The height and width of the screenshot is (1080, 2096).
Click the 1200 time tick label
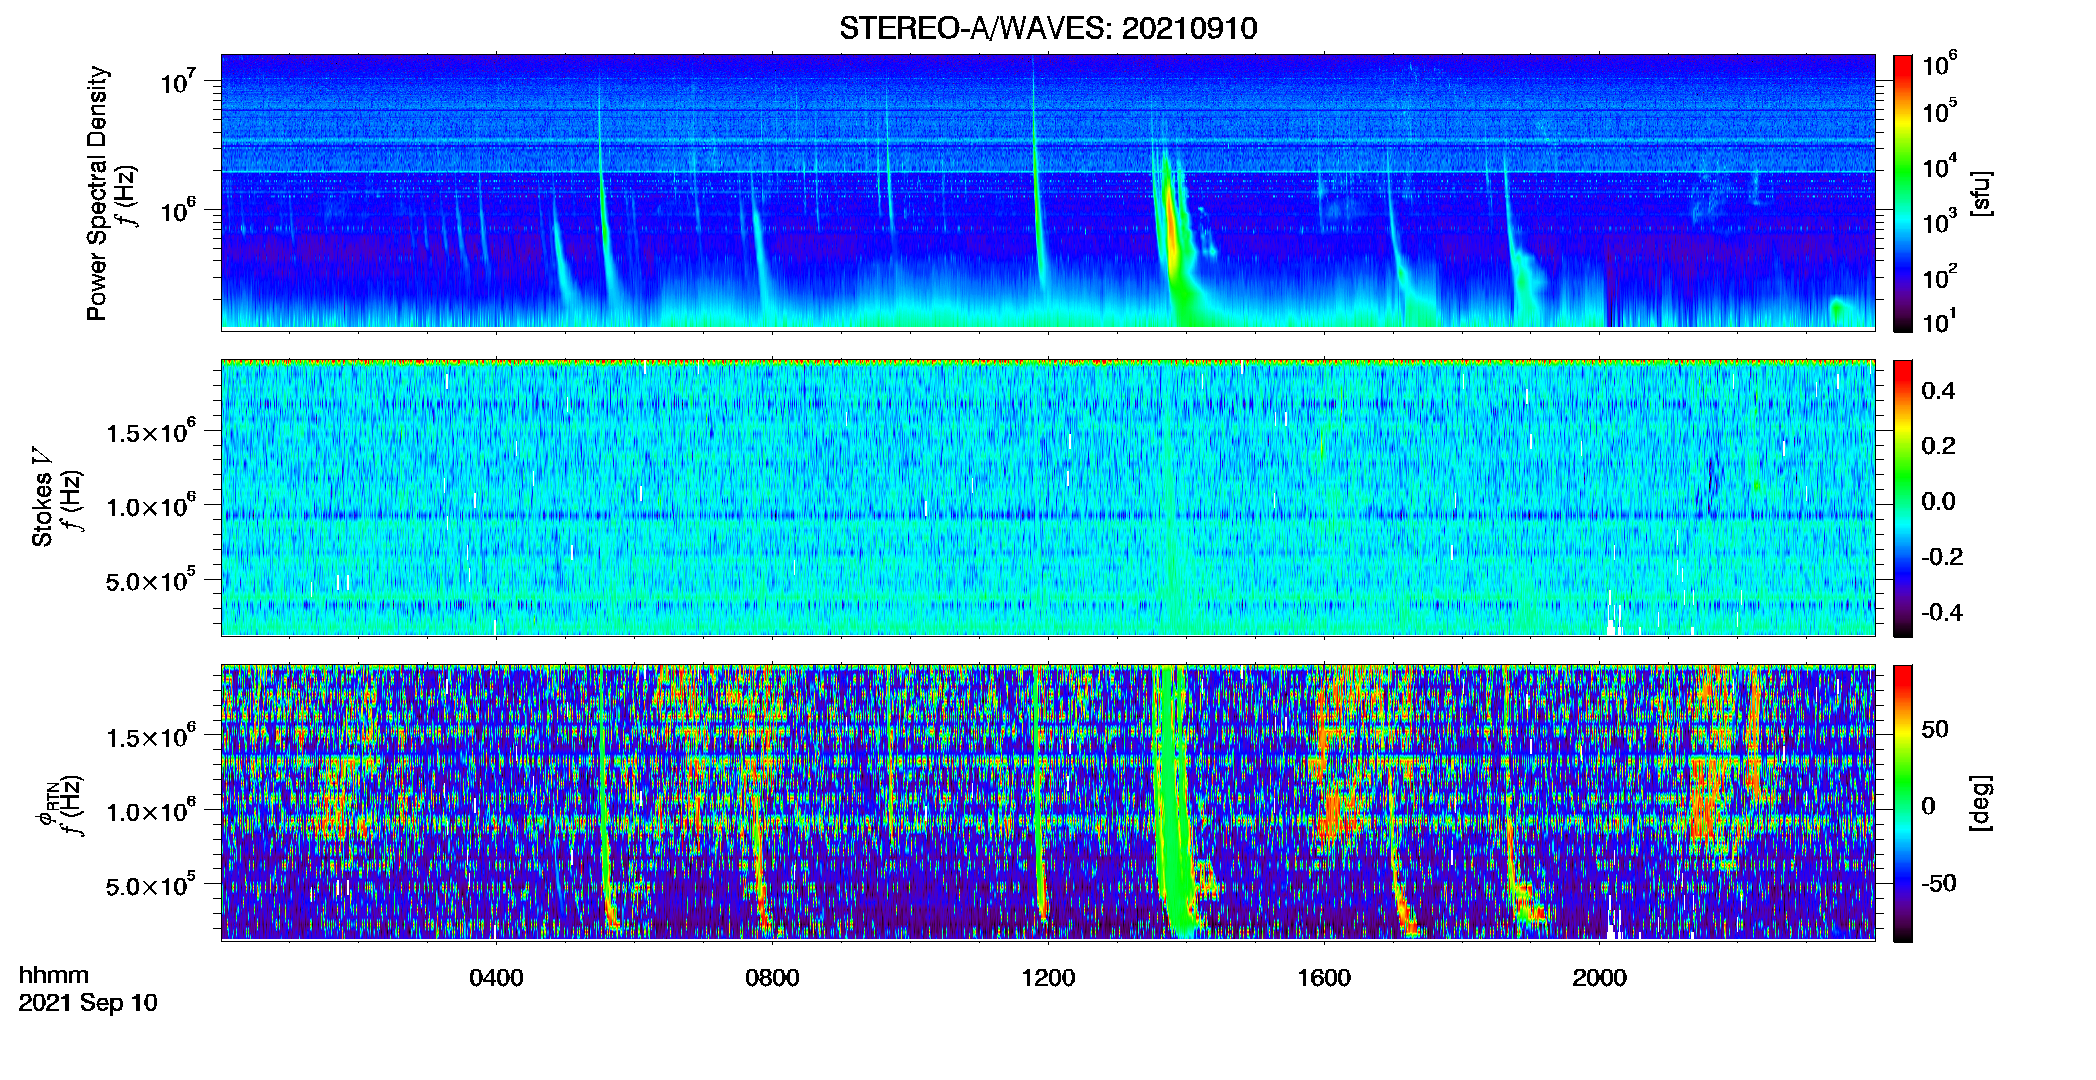click(x=1048, y=978)
